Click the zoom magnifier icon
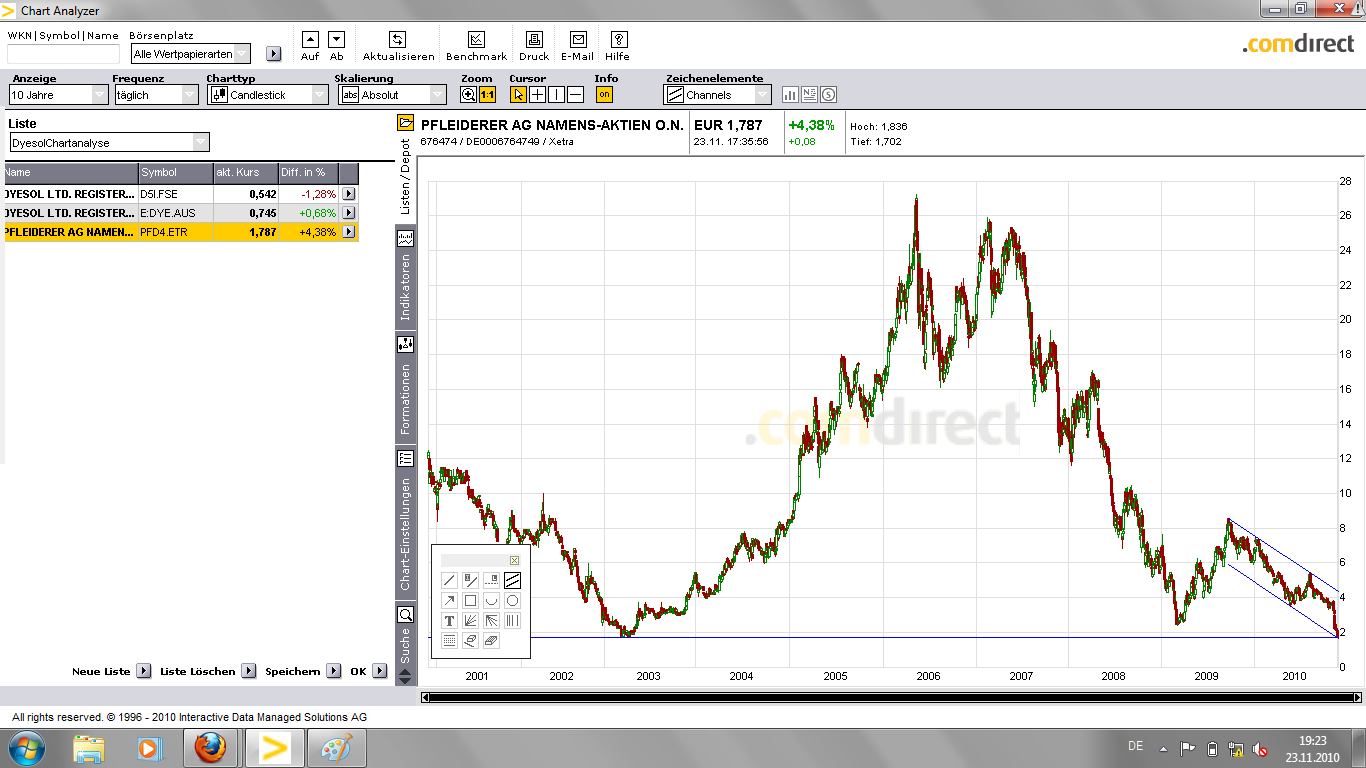The image size is (1366, 768). [468, 95]
